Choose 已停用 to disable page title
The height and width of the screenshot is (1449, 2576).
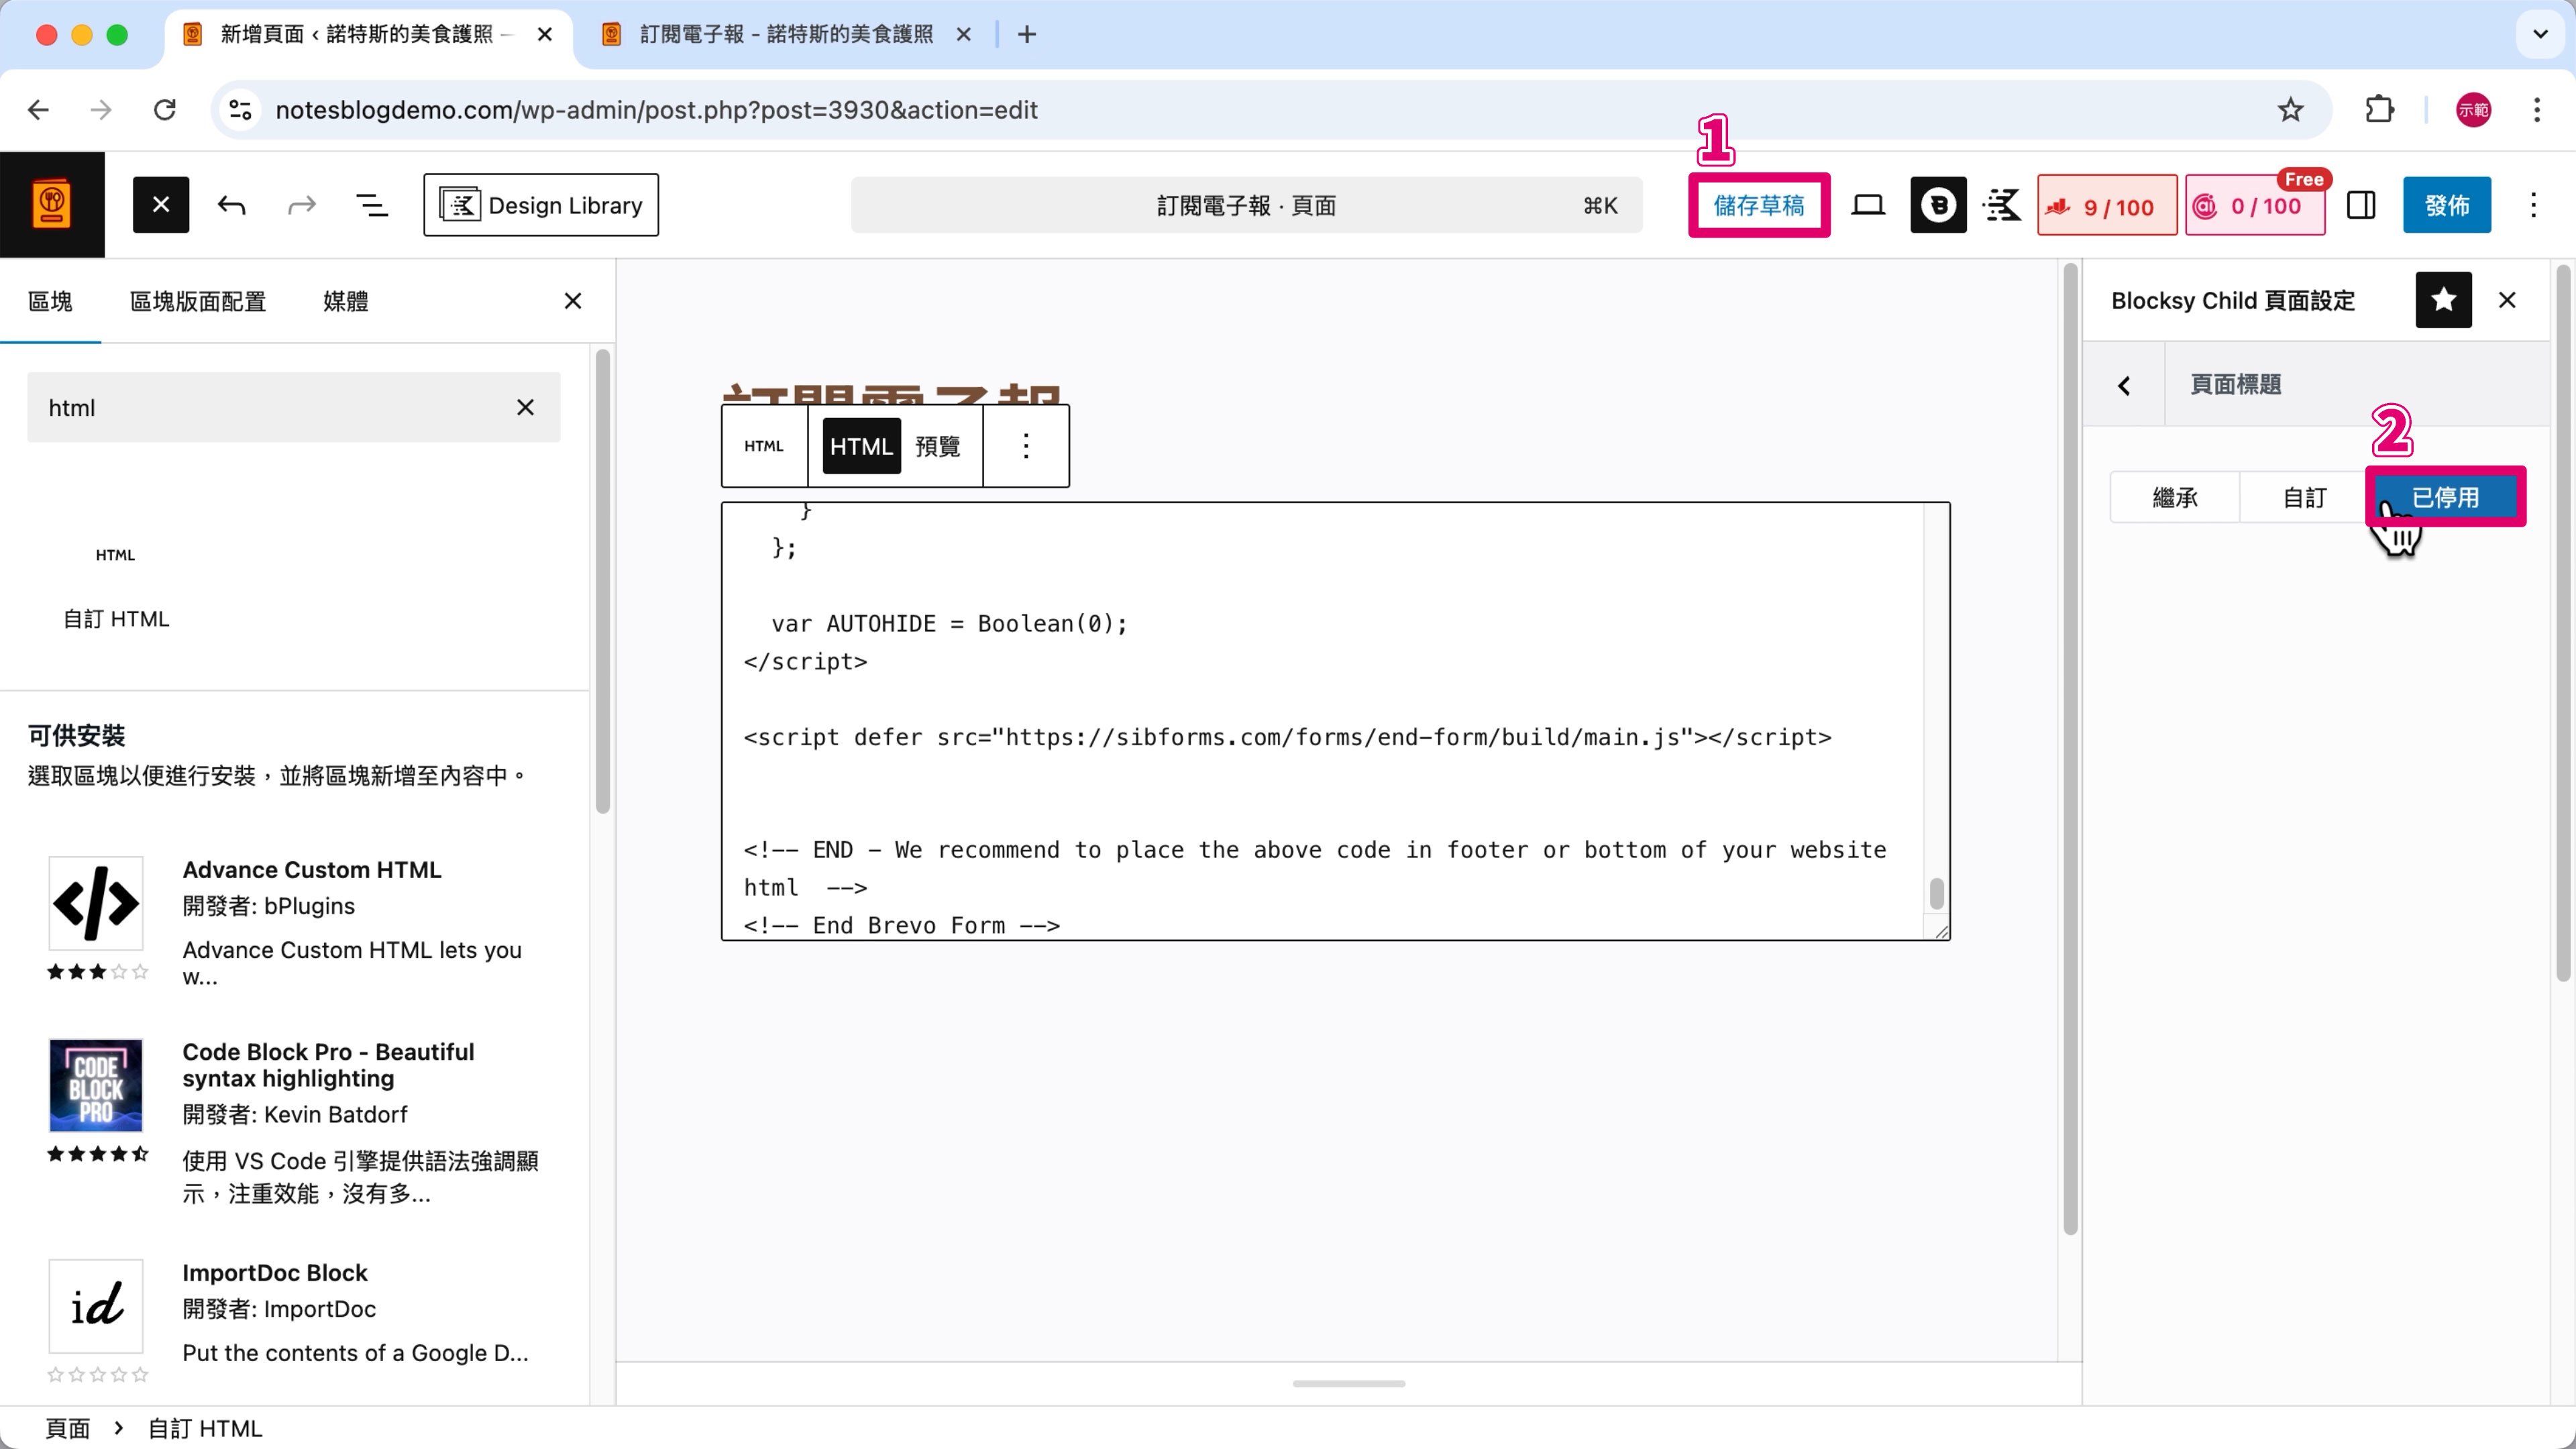[2445, 497]
